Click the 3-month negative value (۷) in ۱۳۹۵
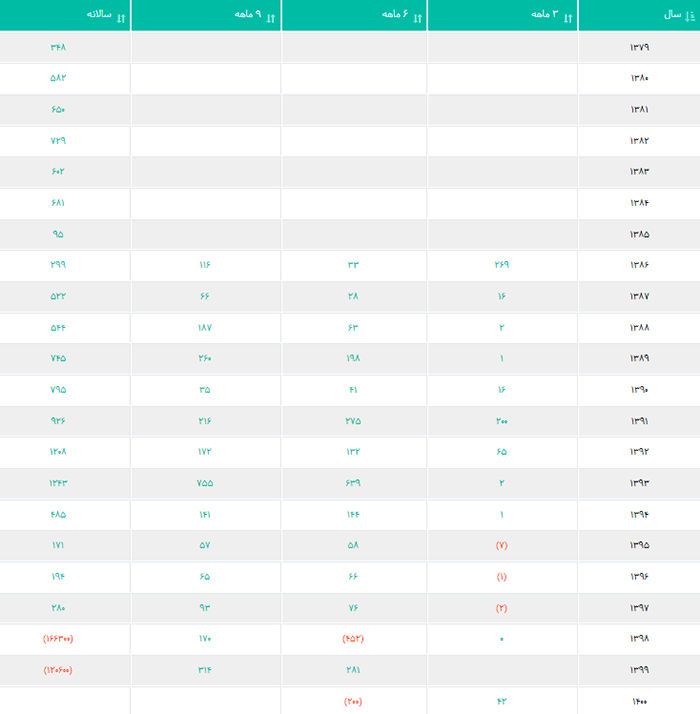700x714 pixels. tap(502, 546)
